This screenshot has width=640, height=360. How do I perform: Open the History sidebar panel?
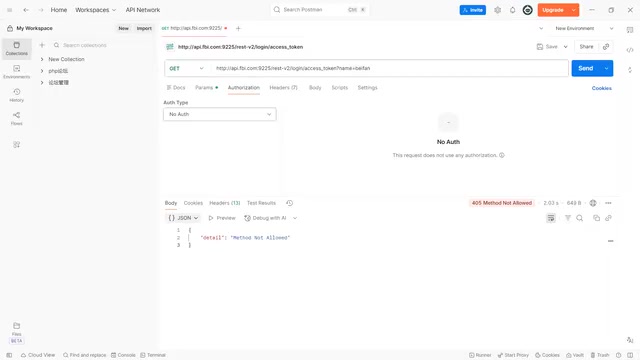pos(16,95)
